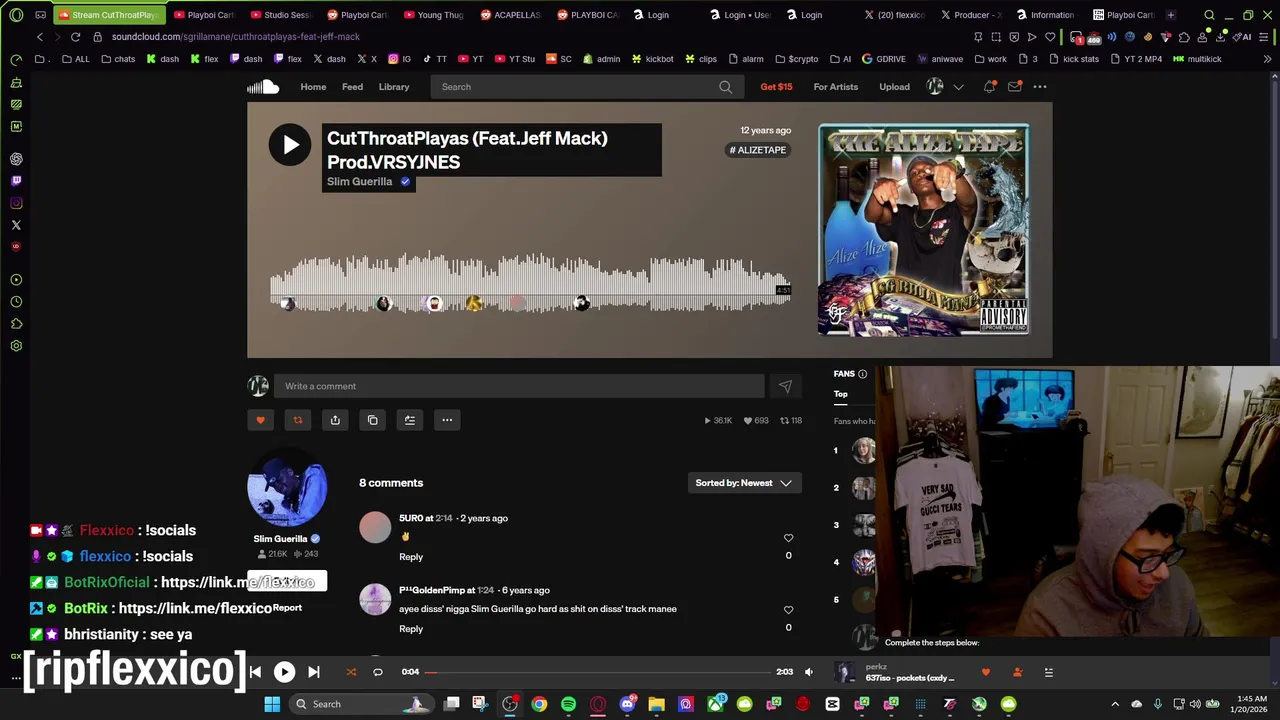
Task: Select the Top fans tab
Action: (x=841, y=394)
